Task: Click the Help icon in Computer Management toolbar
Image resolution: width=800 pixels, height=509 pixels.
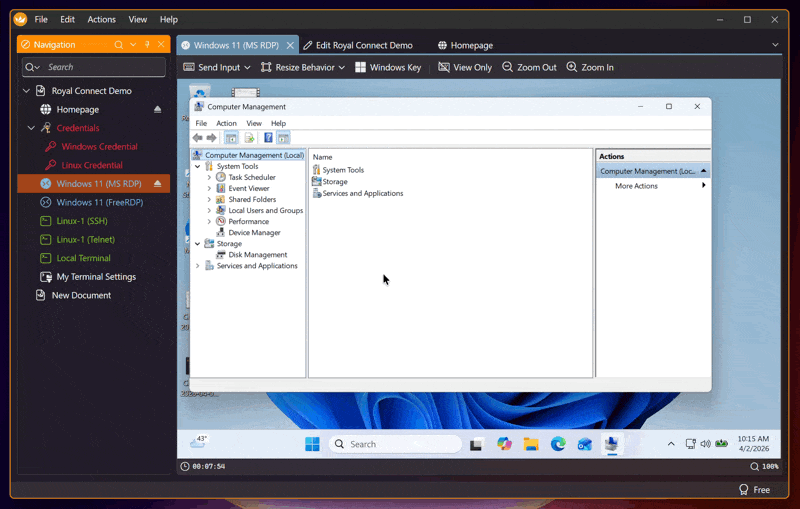Action: 268,138
